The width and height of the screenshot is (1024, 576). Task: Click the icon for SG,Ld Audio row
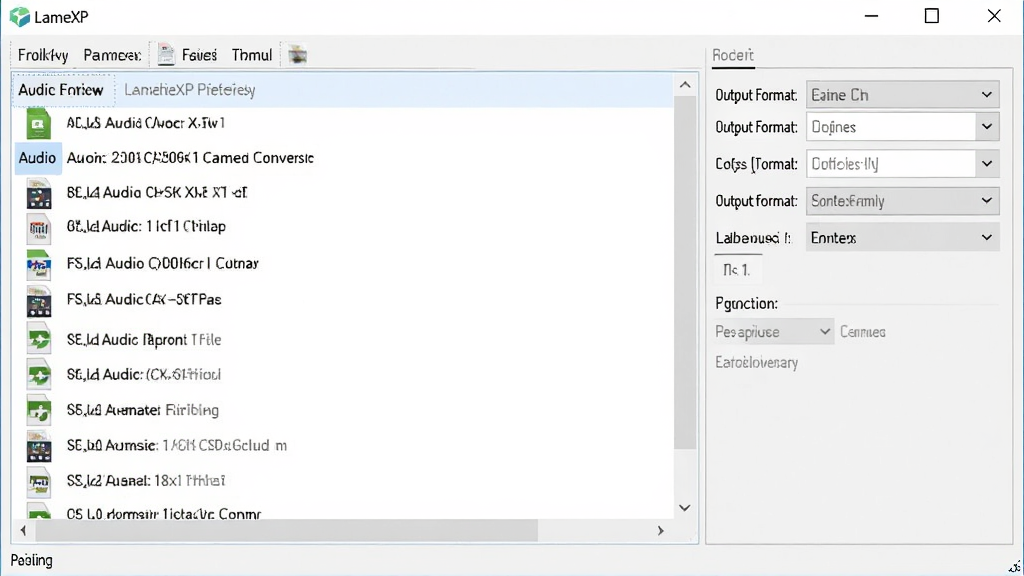coord(39,374)
